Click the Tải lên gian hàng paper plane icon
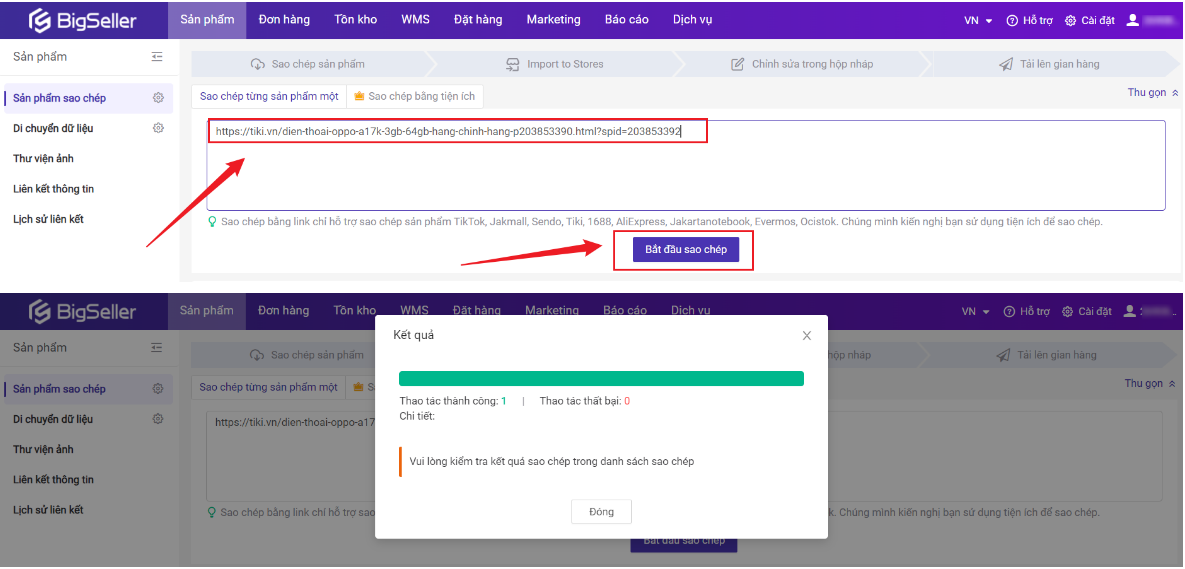1185x569 pixels. click(x=1005, y=64)
